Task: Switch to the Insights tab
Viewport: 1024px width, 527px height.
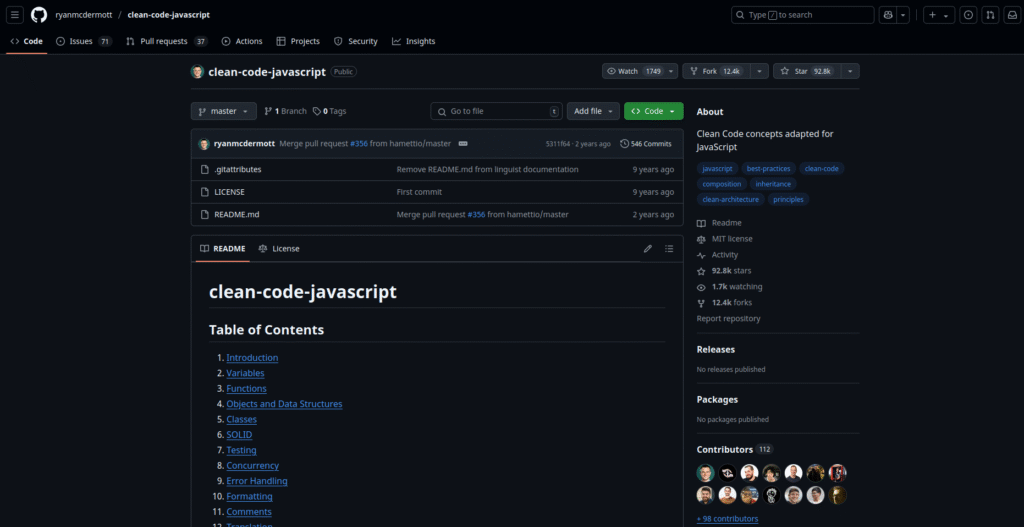Action: (413, 41)
